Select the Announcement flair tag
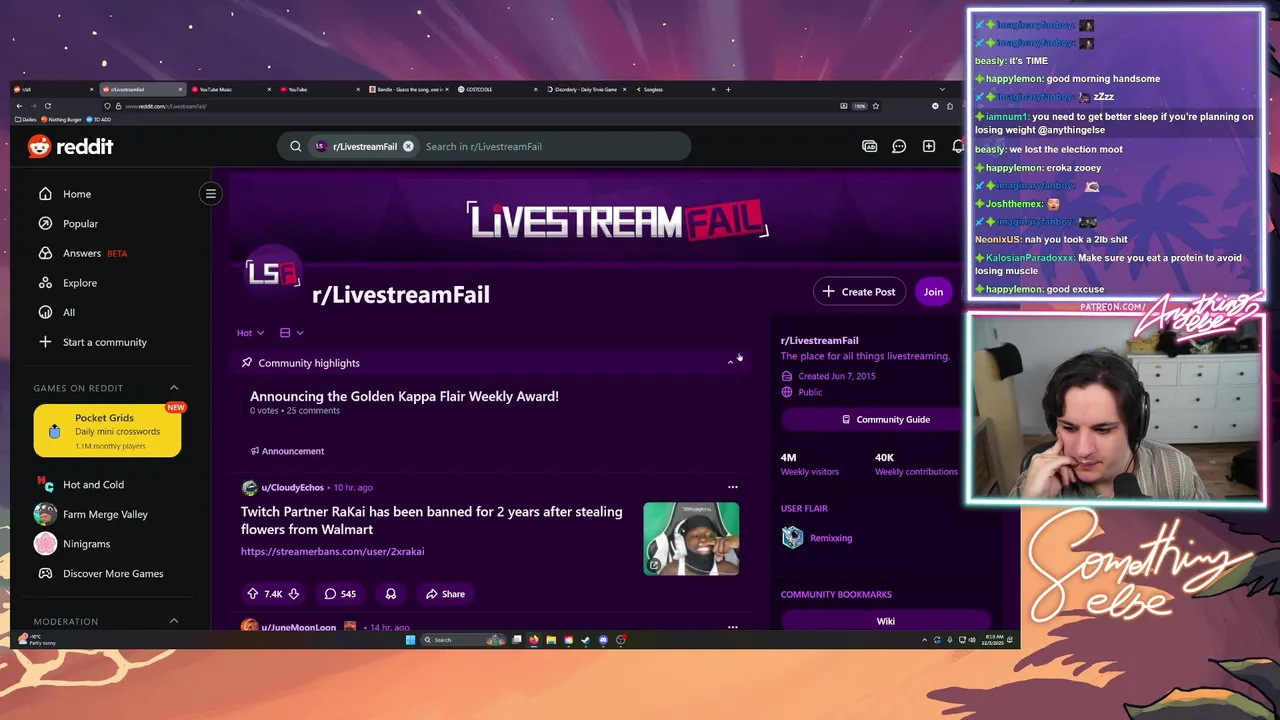This screenshot has height=720, width=1280. coord(287,451)
